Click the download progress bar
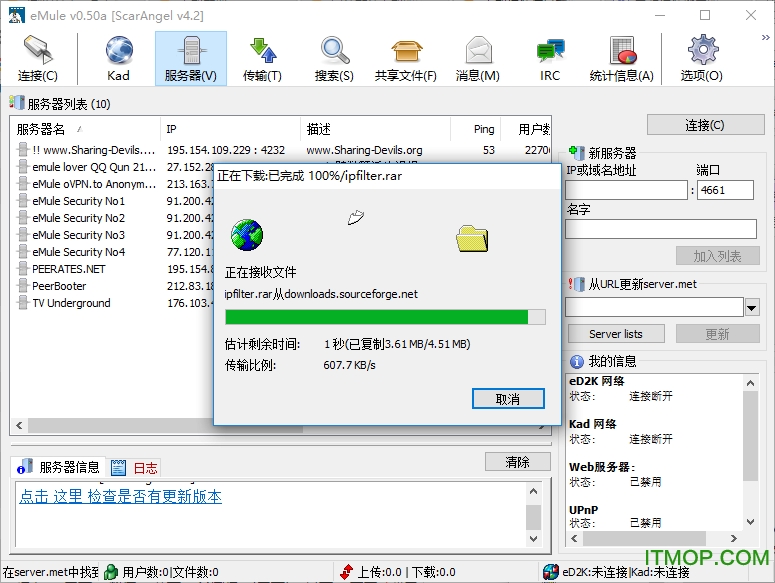Screen dimensions: 775x583 click(386, 317)
